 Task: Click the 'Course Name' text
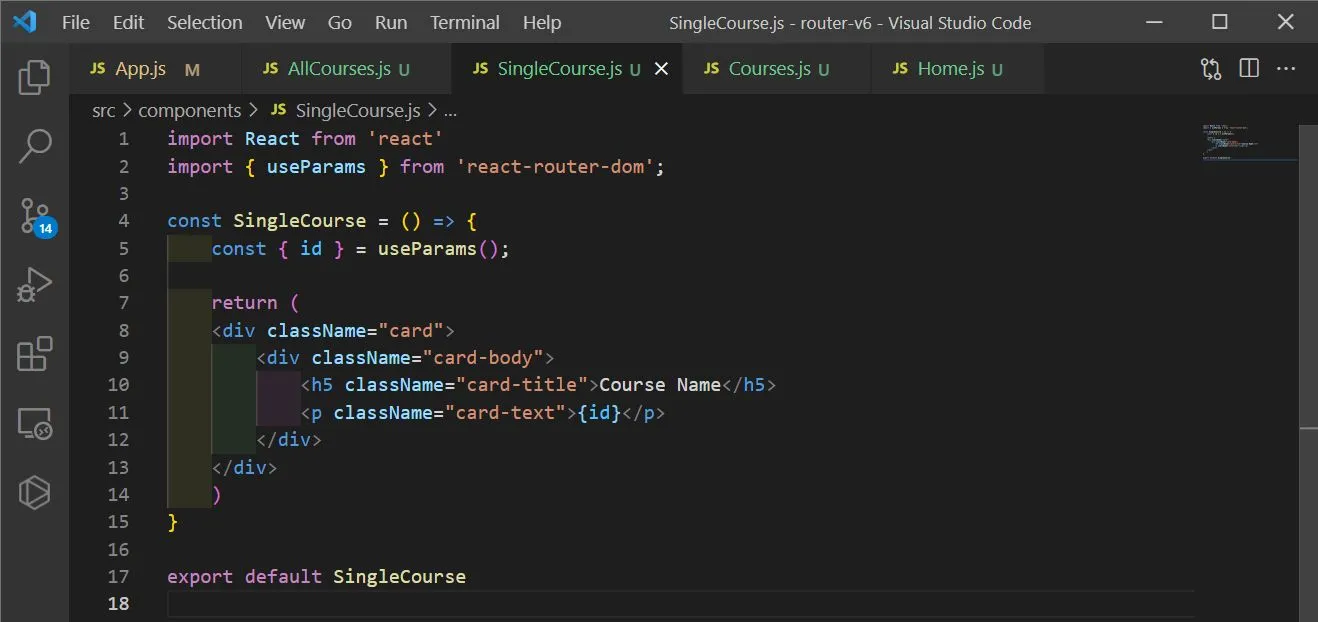click(660, 385)
